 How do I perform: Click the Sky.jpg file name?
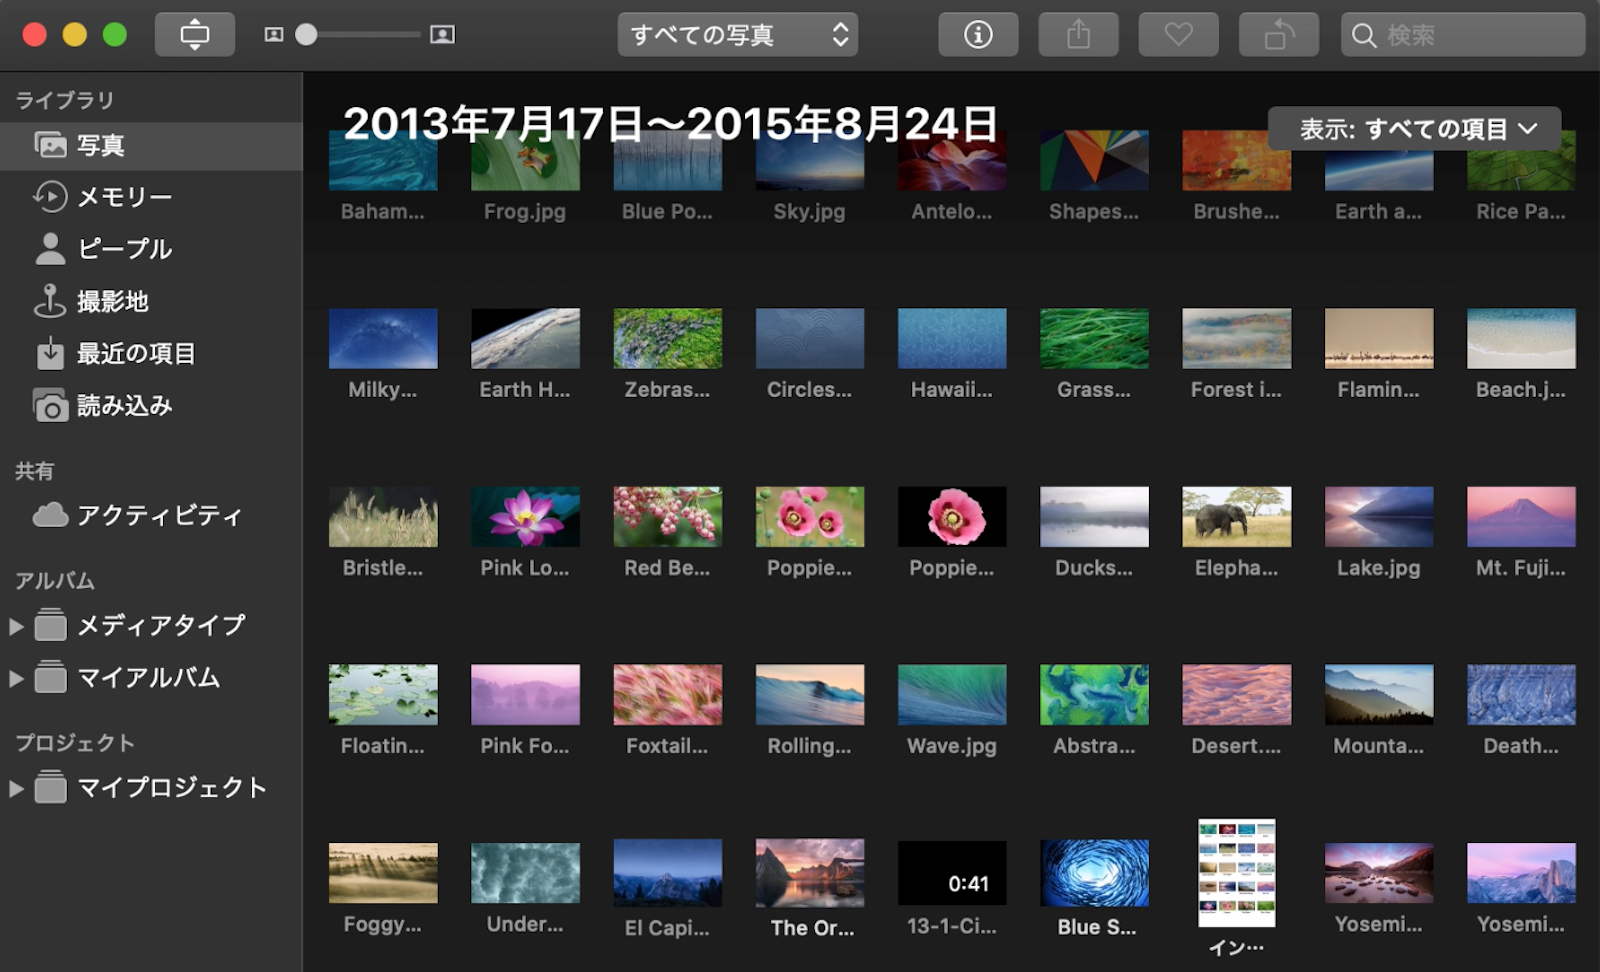(809, 212)
